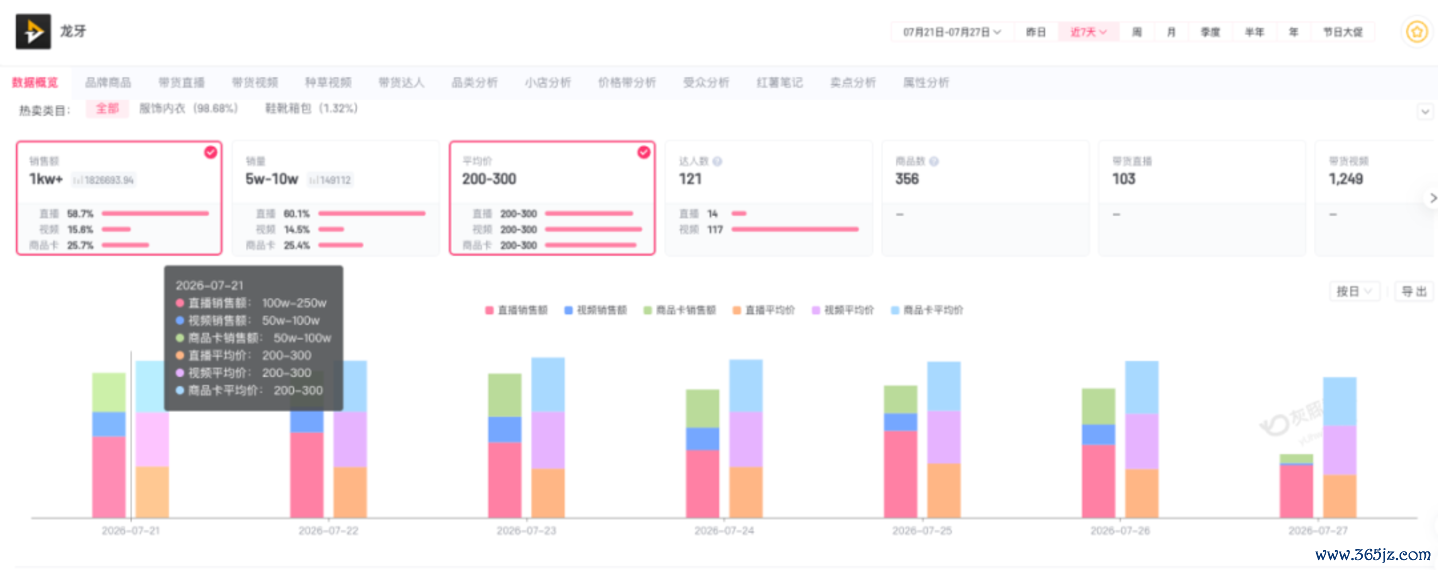Switch to the 数据概览 tab
Viewport: 1438px width, 570px height.
pyautogui.click(x=35, y=82)
